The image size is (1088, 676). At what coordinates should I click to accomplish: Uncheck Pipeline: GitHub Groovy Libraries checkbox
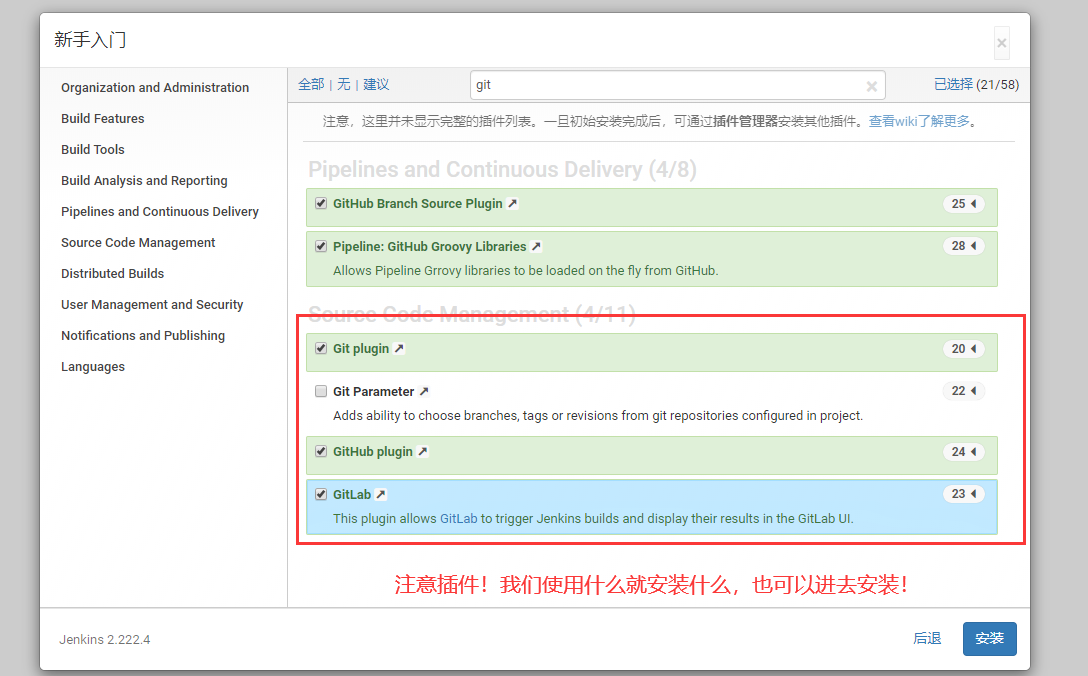[x=321, y=246]
